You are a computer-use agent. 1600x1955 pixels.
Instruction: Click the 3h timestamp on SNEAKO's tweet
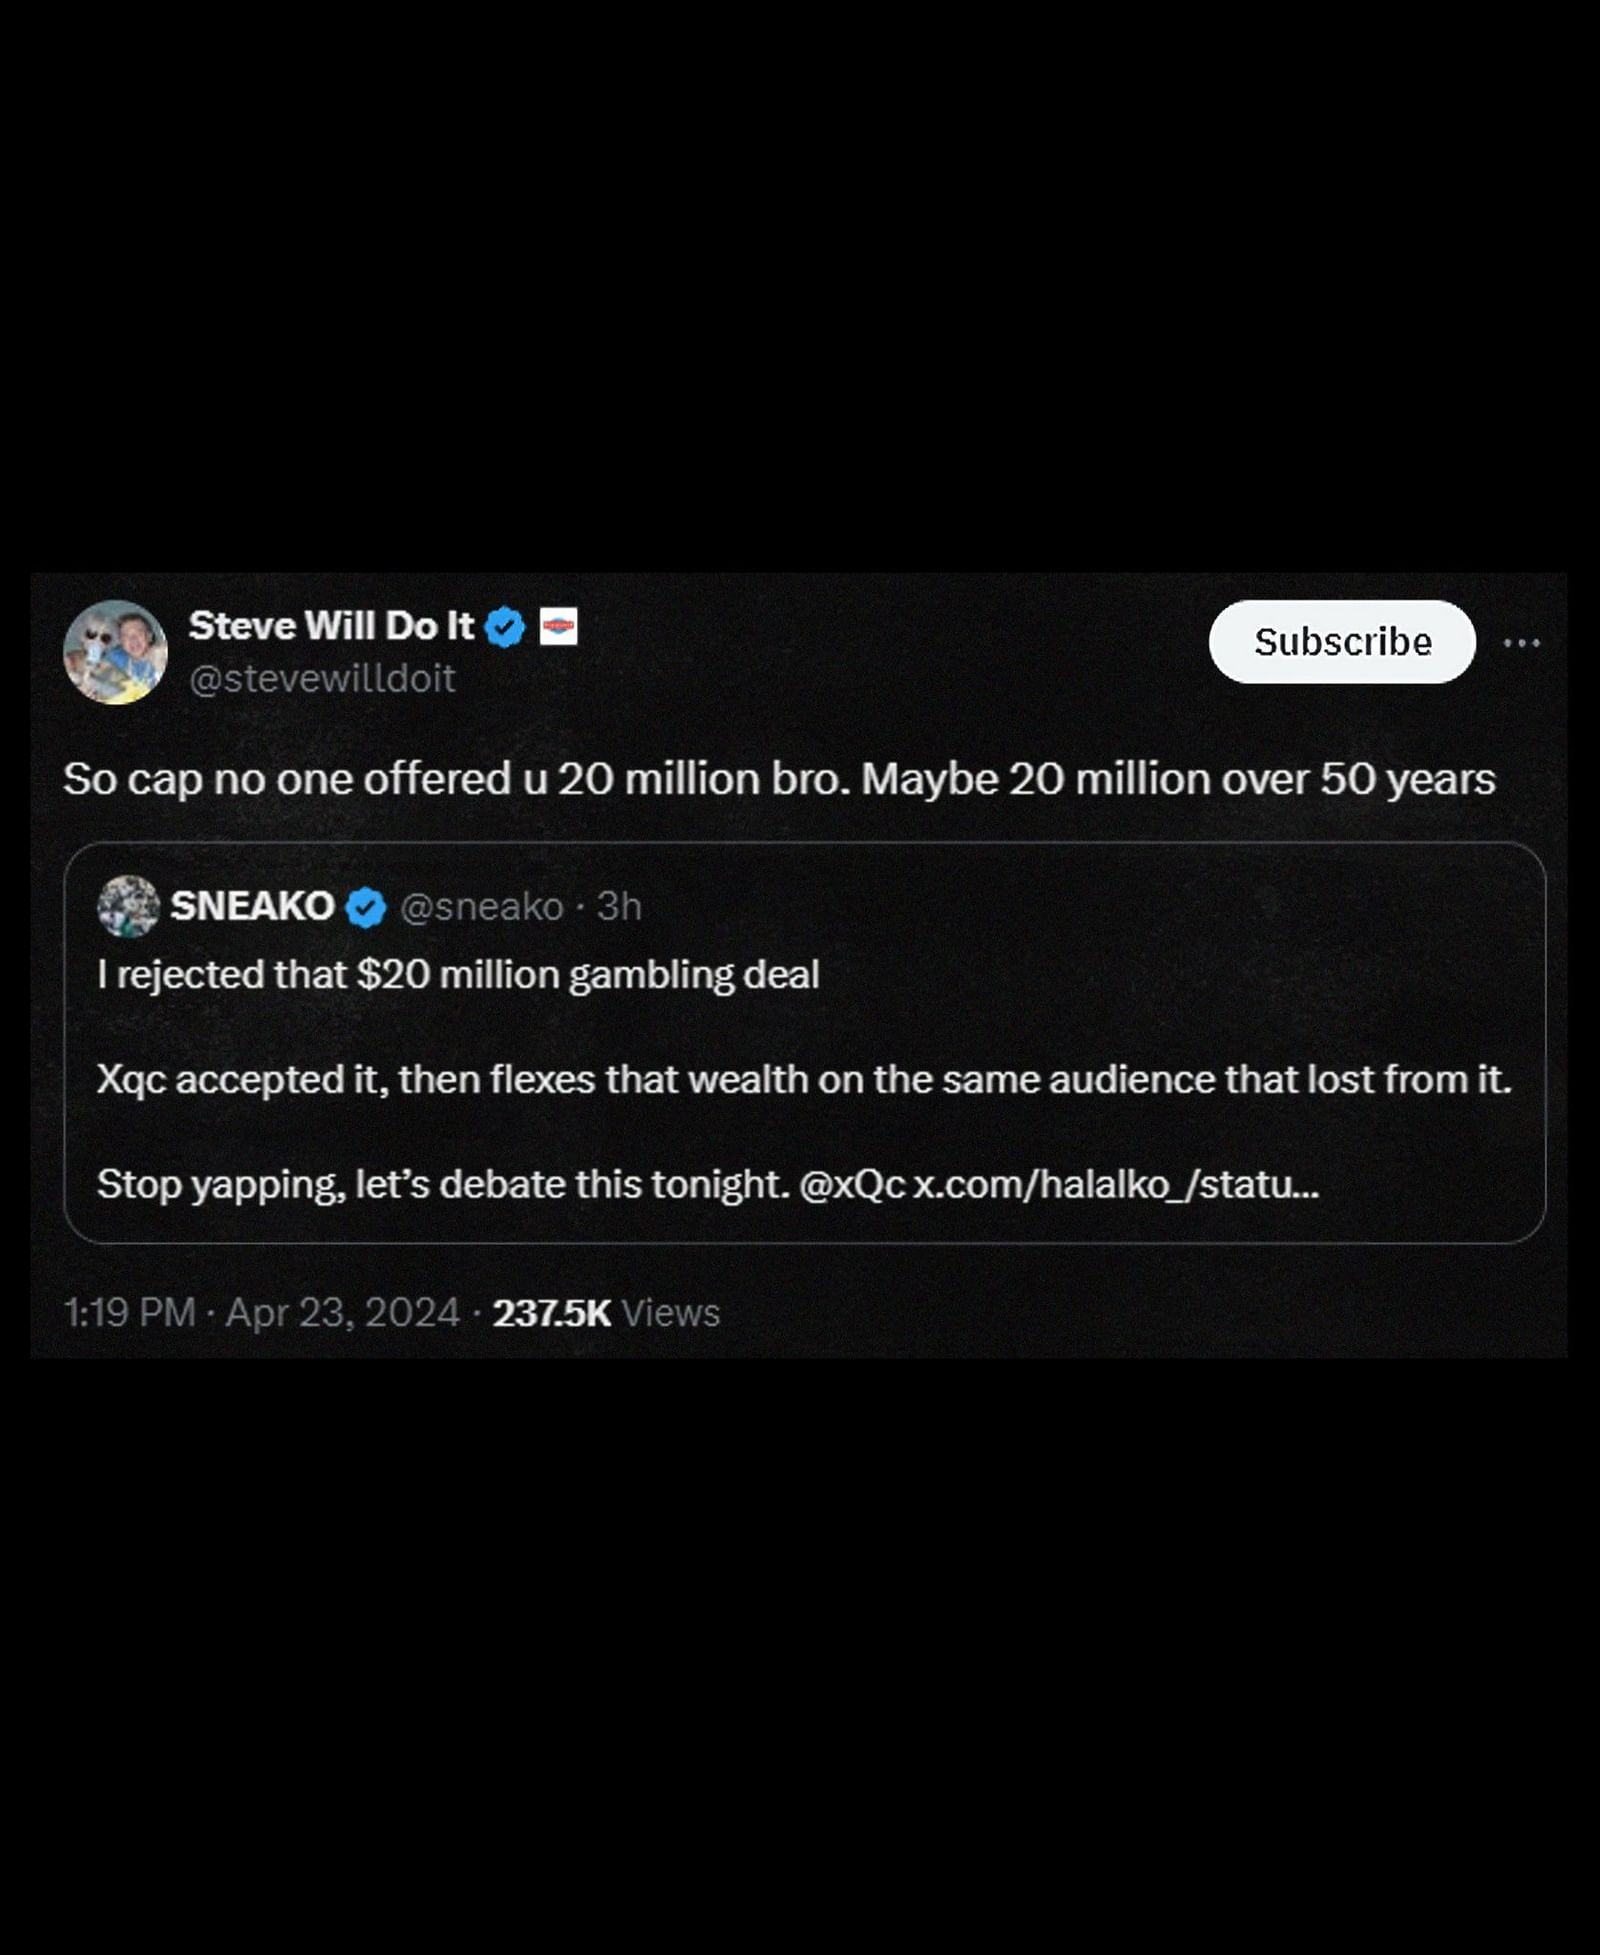(618, 908)
